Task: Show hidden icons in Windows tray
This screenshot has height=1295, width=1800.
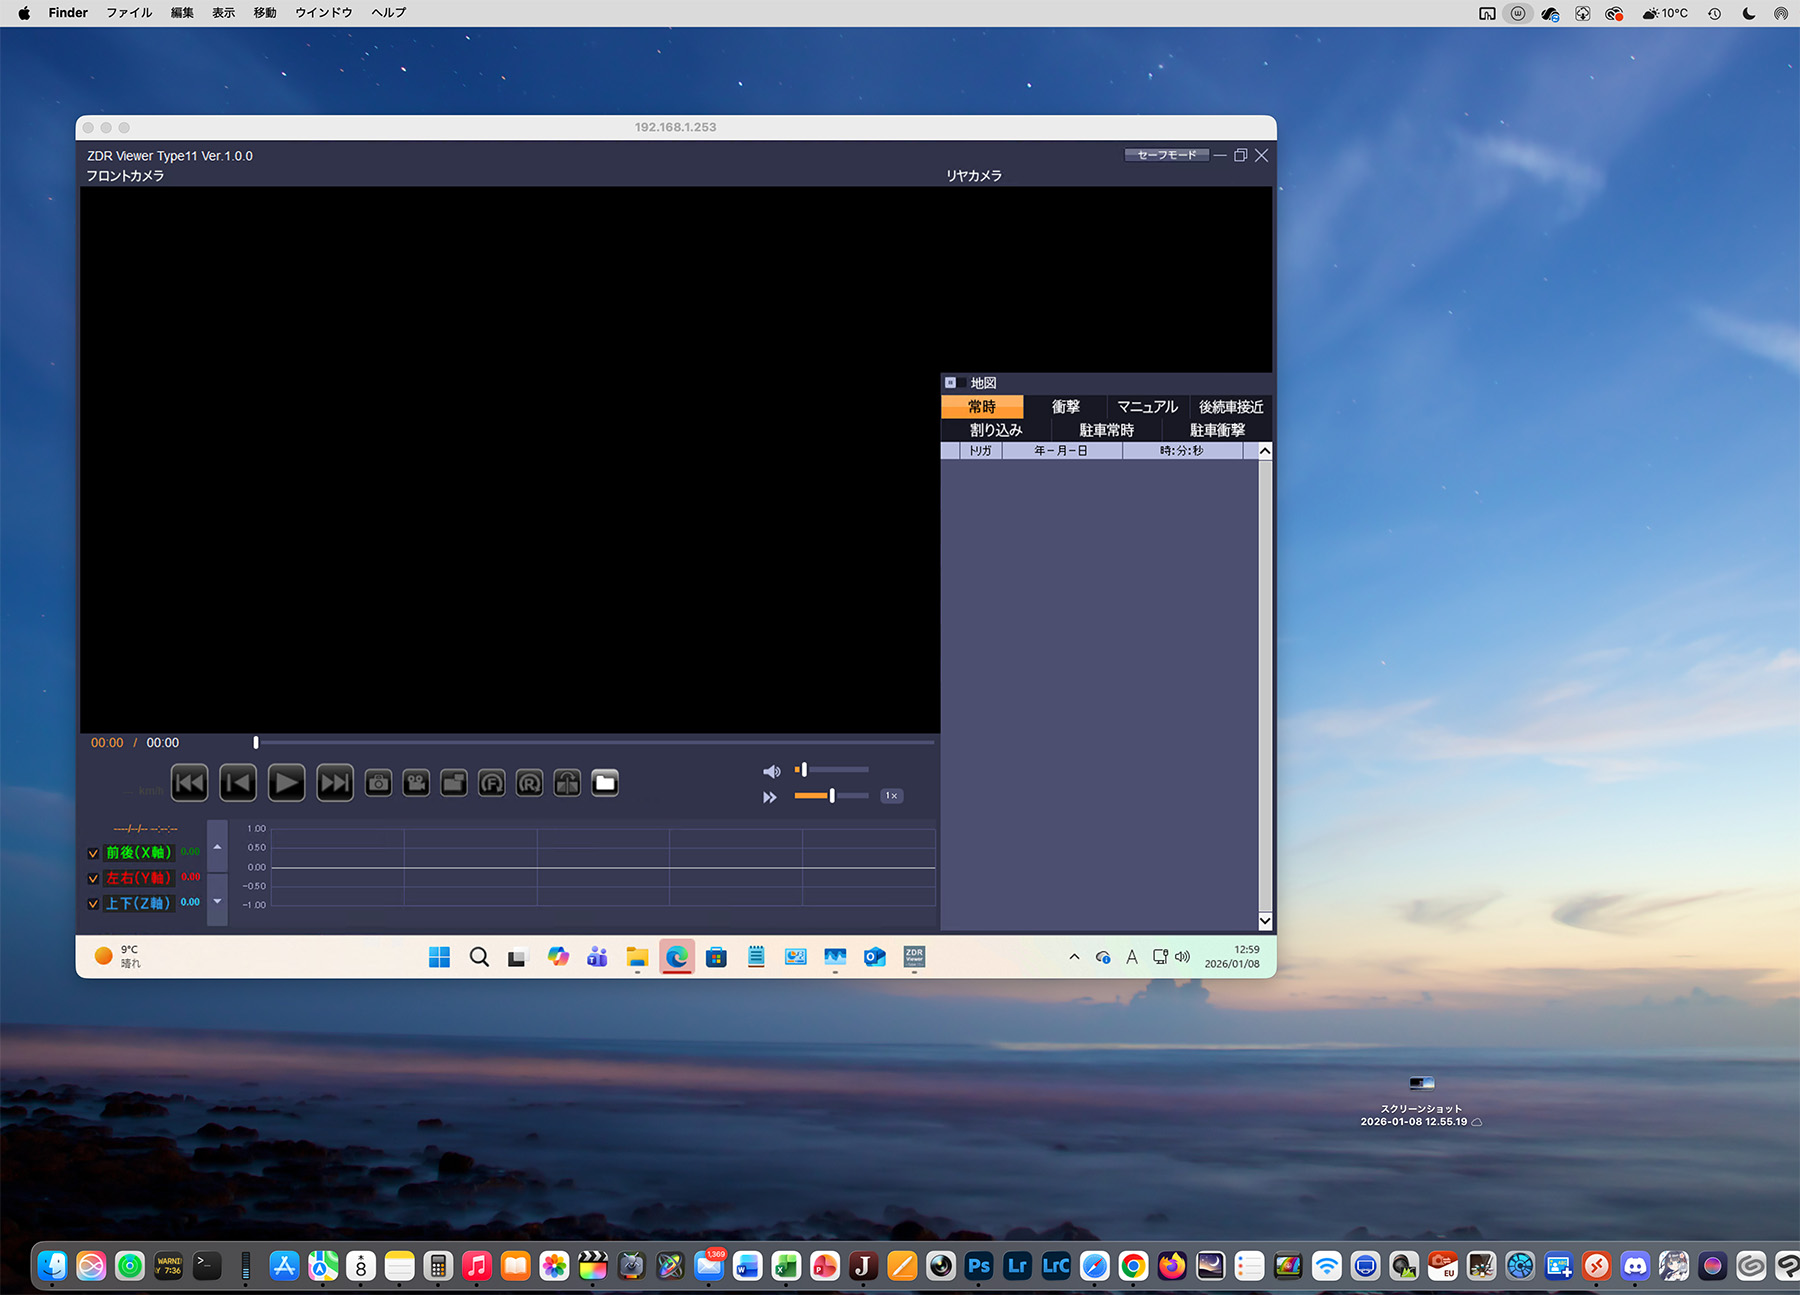Action: (1074, 957)
